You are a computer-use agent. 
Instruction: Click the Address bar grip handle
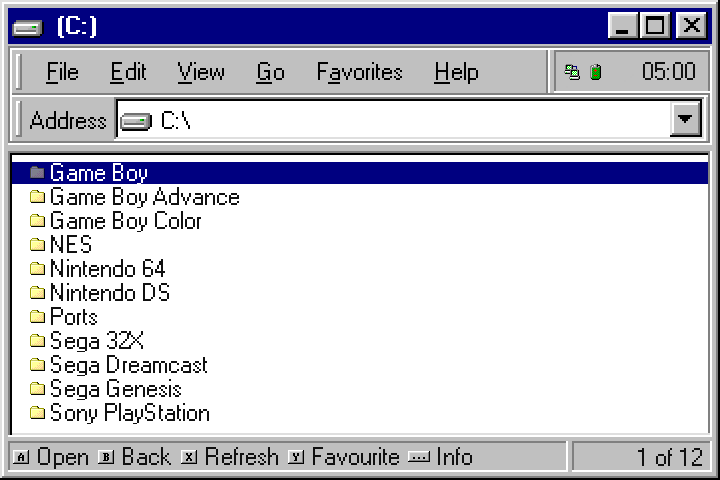pyautogui.click(x=18, y=119)
